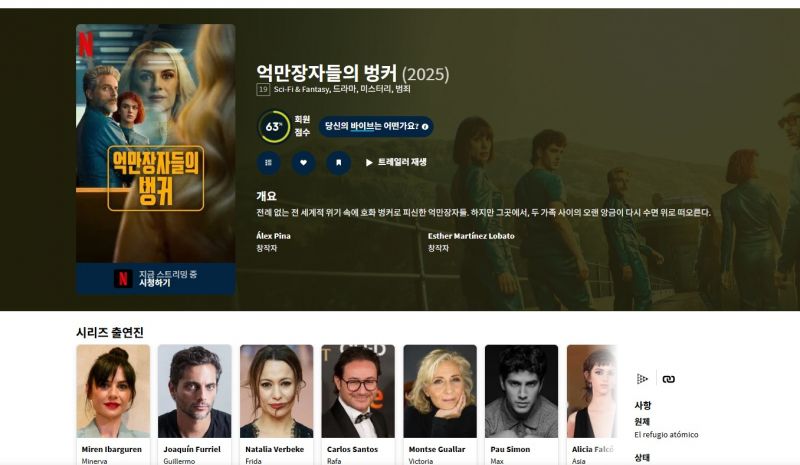Screen dimensions: 800x465
Task: Open Montse Guallar's cast card
Action: [x=440, y=405]
